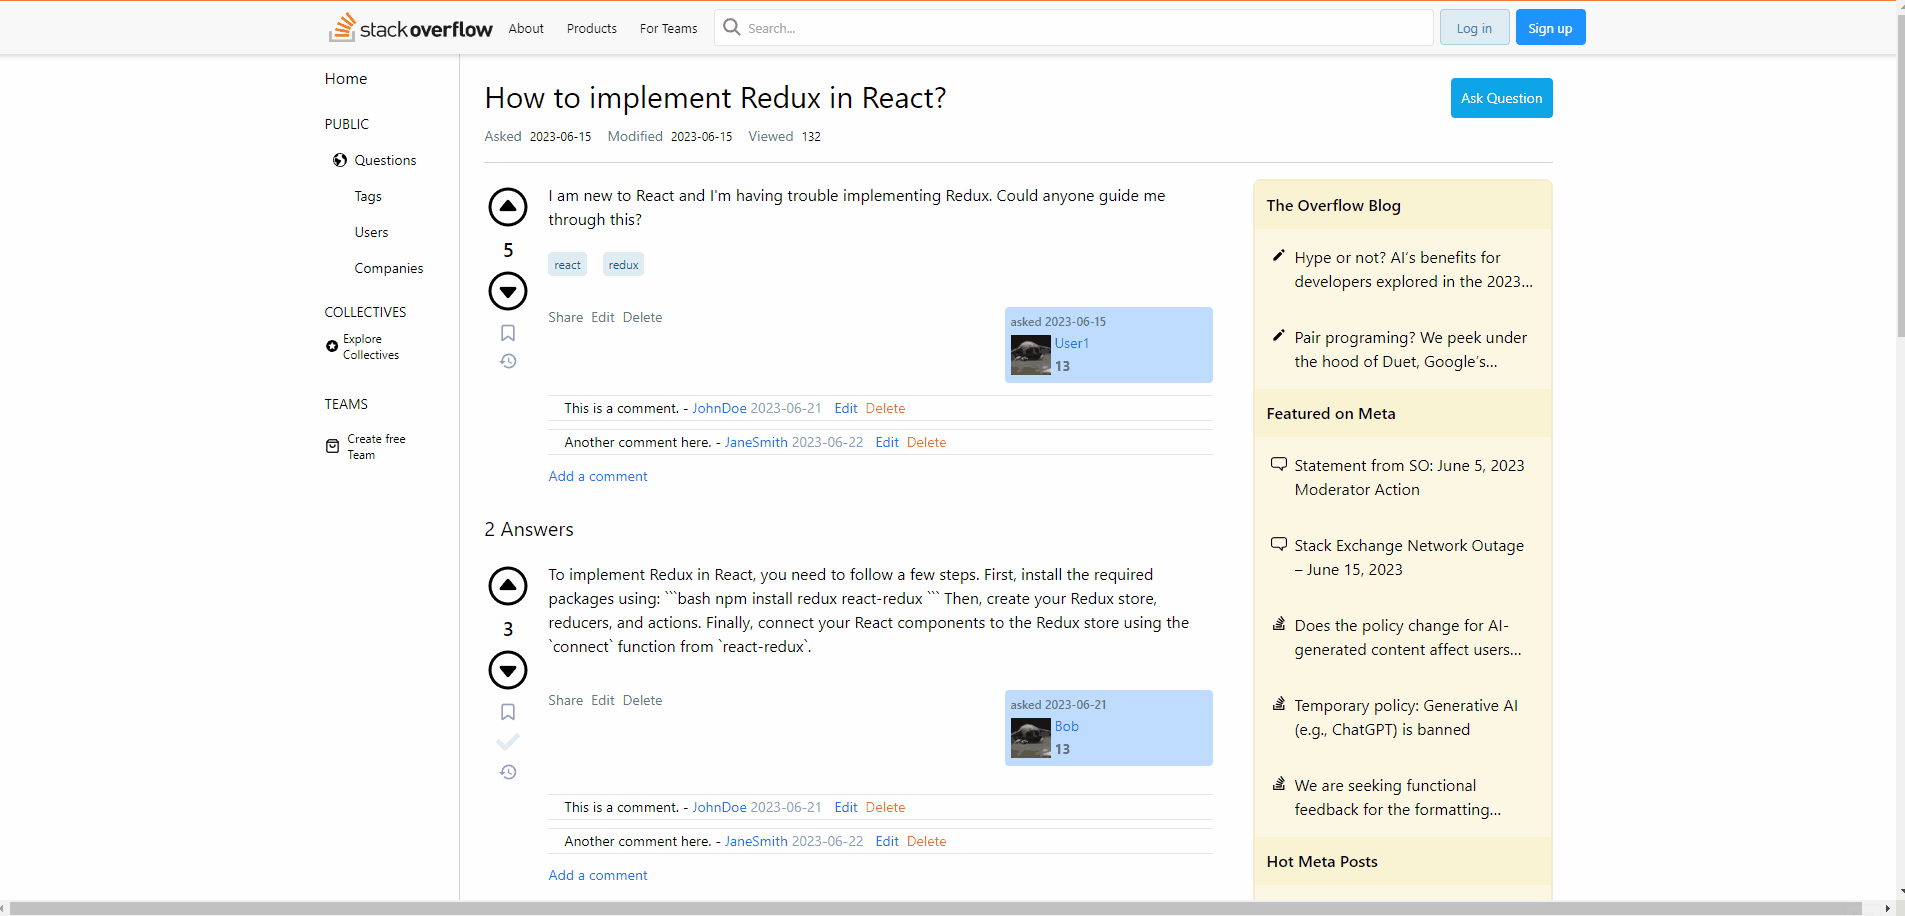Image resolution: width=1905 pixels, height=916 pixels.
Task: Bookmark the question with bookmark icon
Action: point(508,333)
